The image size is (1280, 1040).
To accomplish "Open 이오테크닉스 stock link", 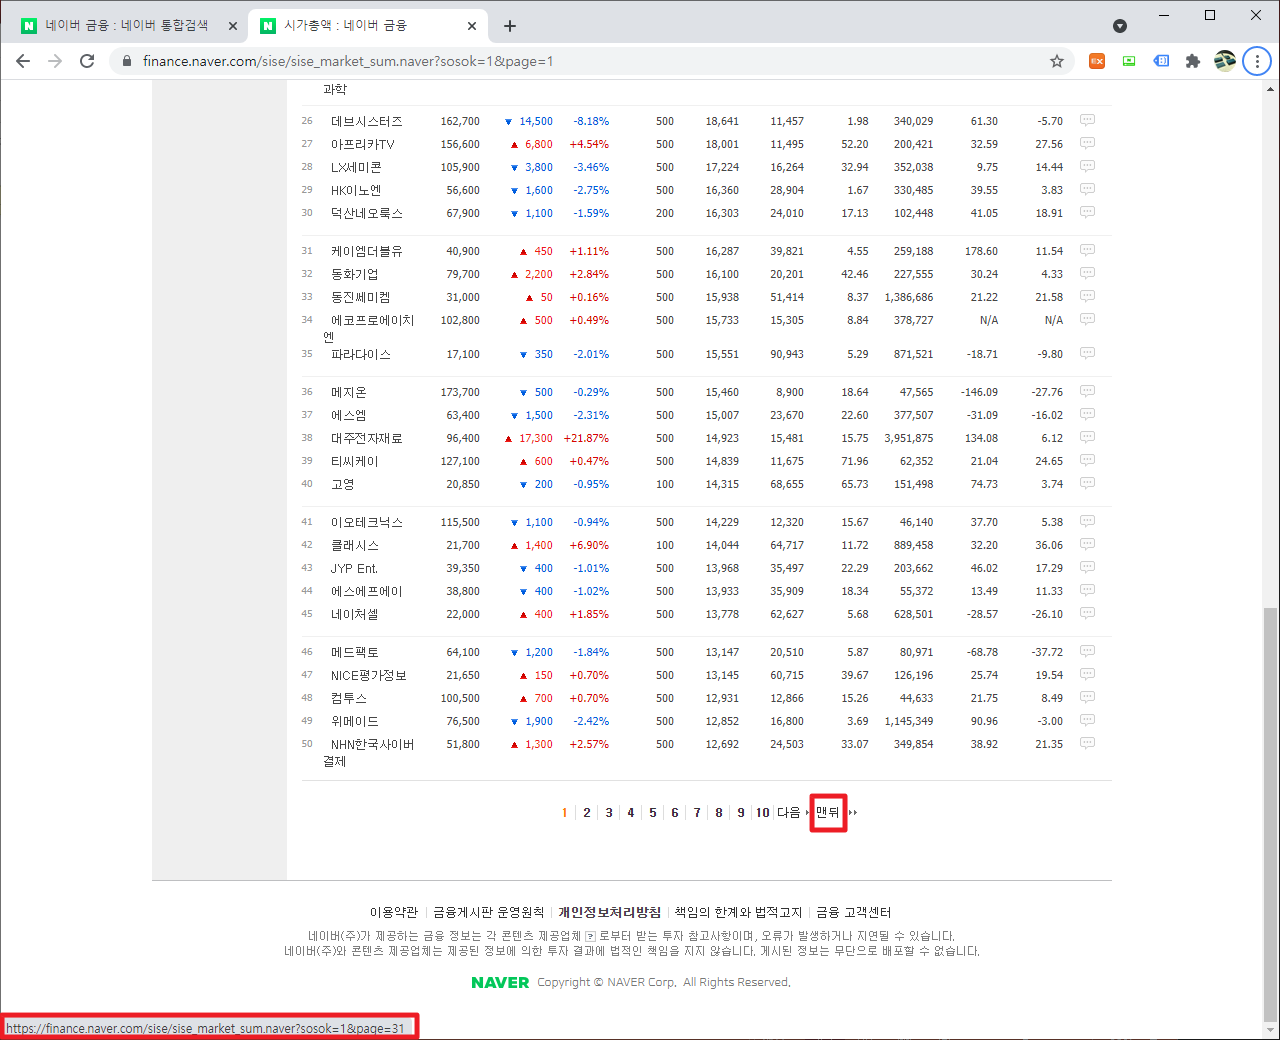I will tap(366, 522).
